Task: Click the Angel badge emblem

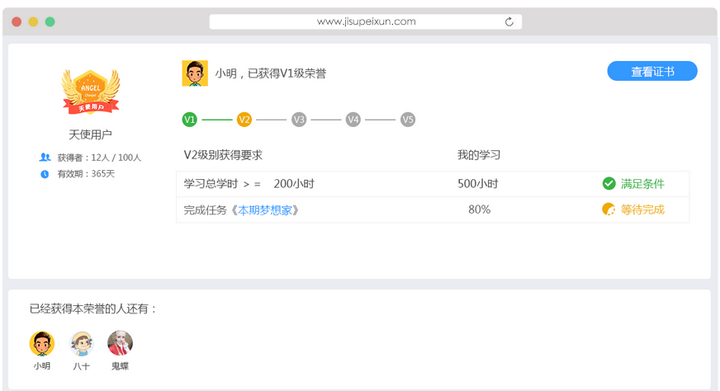Action: pyautogui.click(x=91, y=91)
